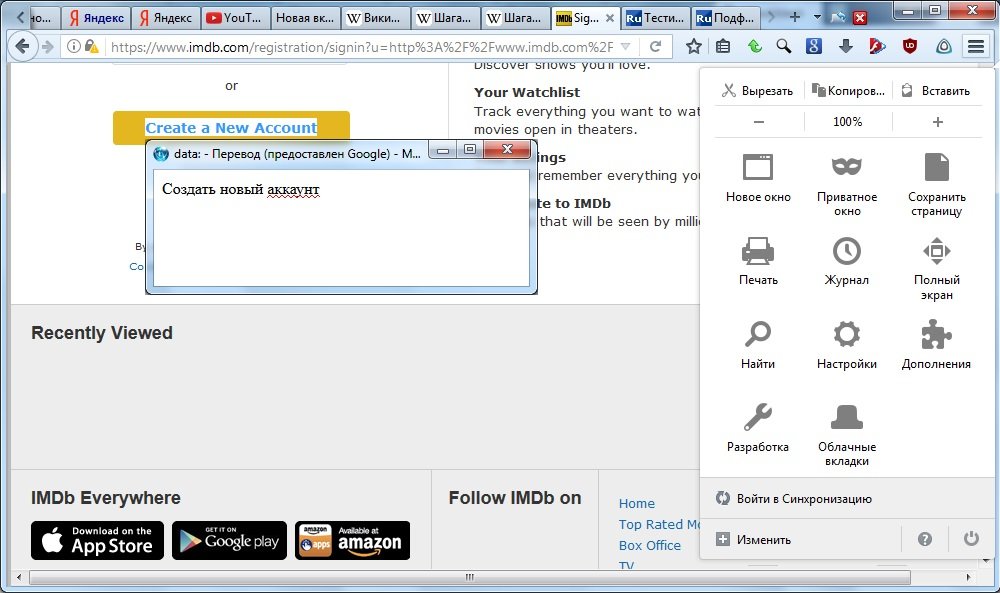
Task: Go back with the browser Back arrow
Action: (x=22, y=46)
